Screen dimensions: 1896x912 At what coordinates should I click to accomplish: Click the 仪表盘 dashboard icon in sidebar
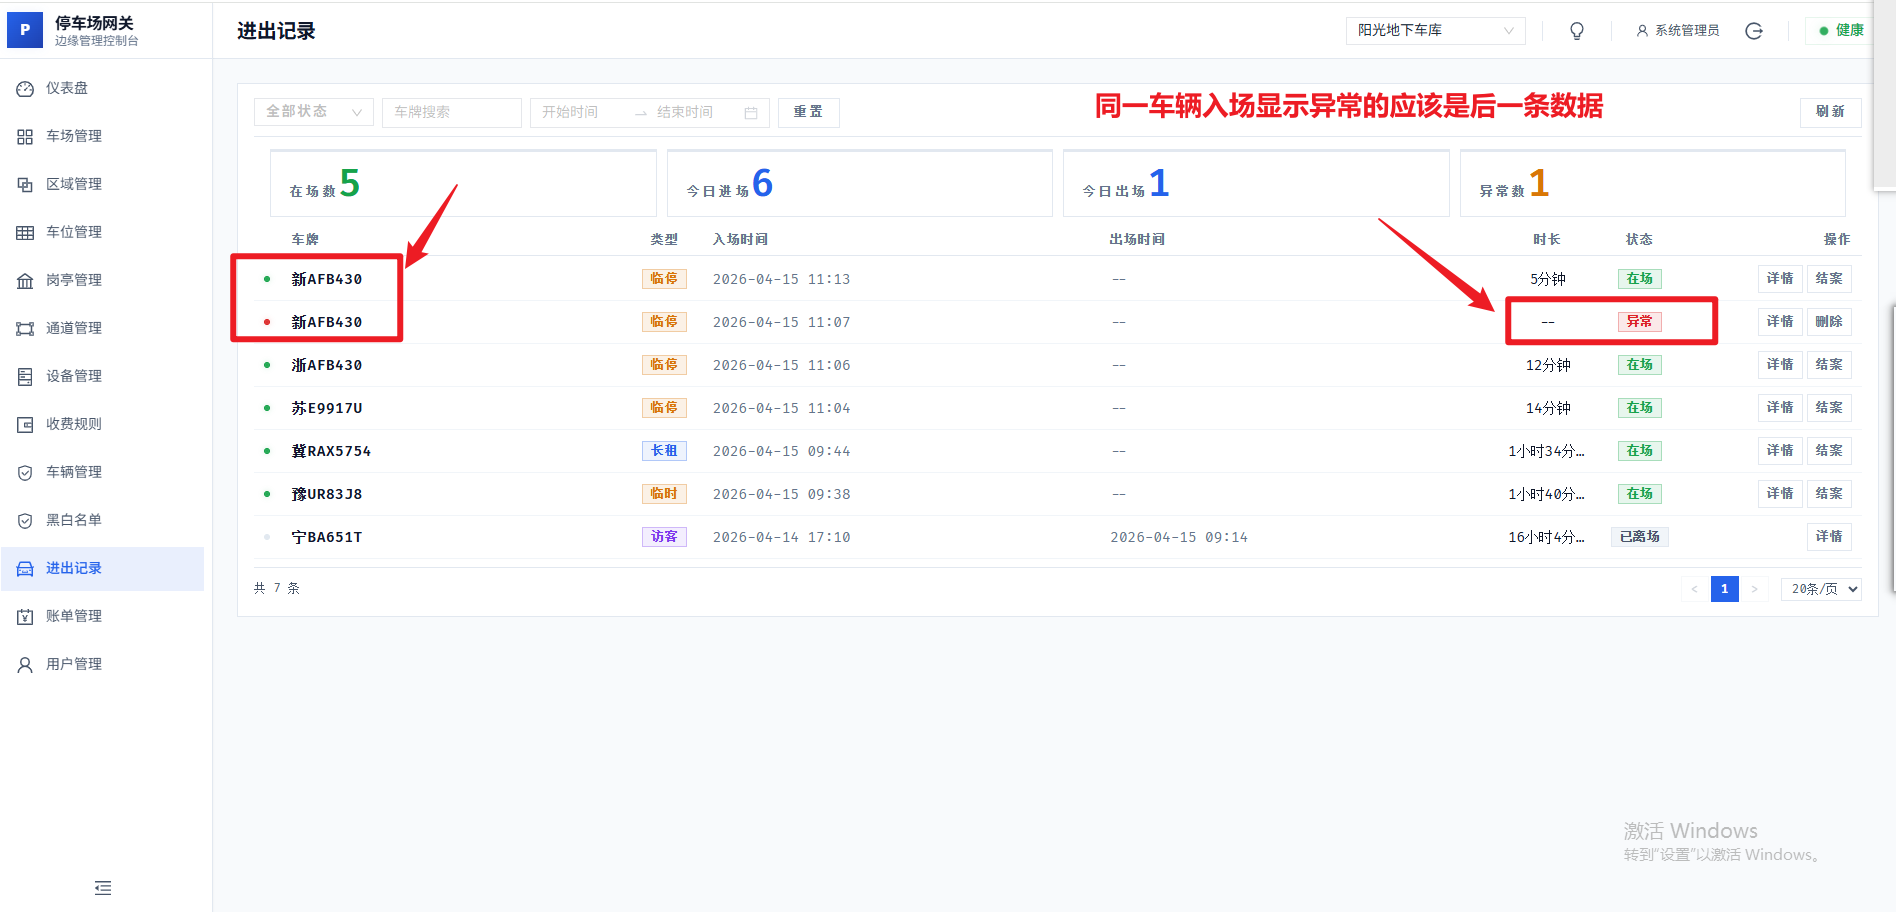(x=25, y=89)
